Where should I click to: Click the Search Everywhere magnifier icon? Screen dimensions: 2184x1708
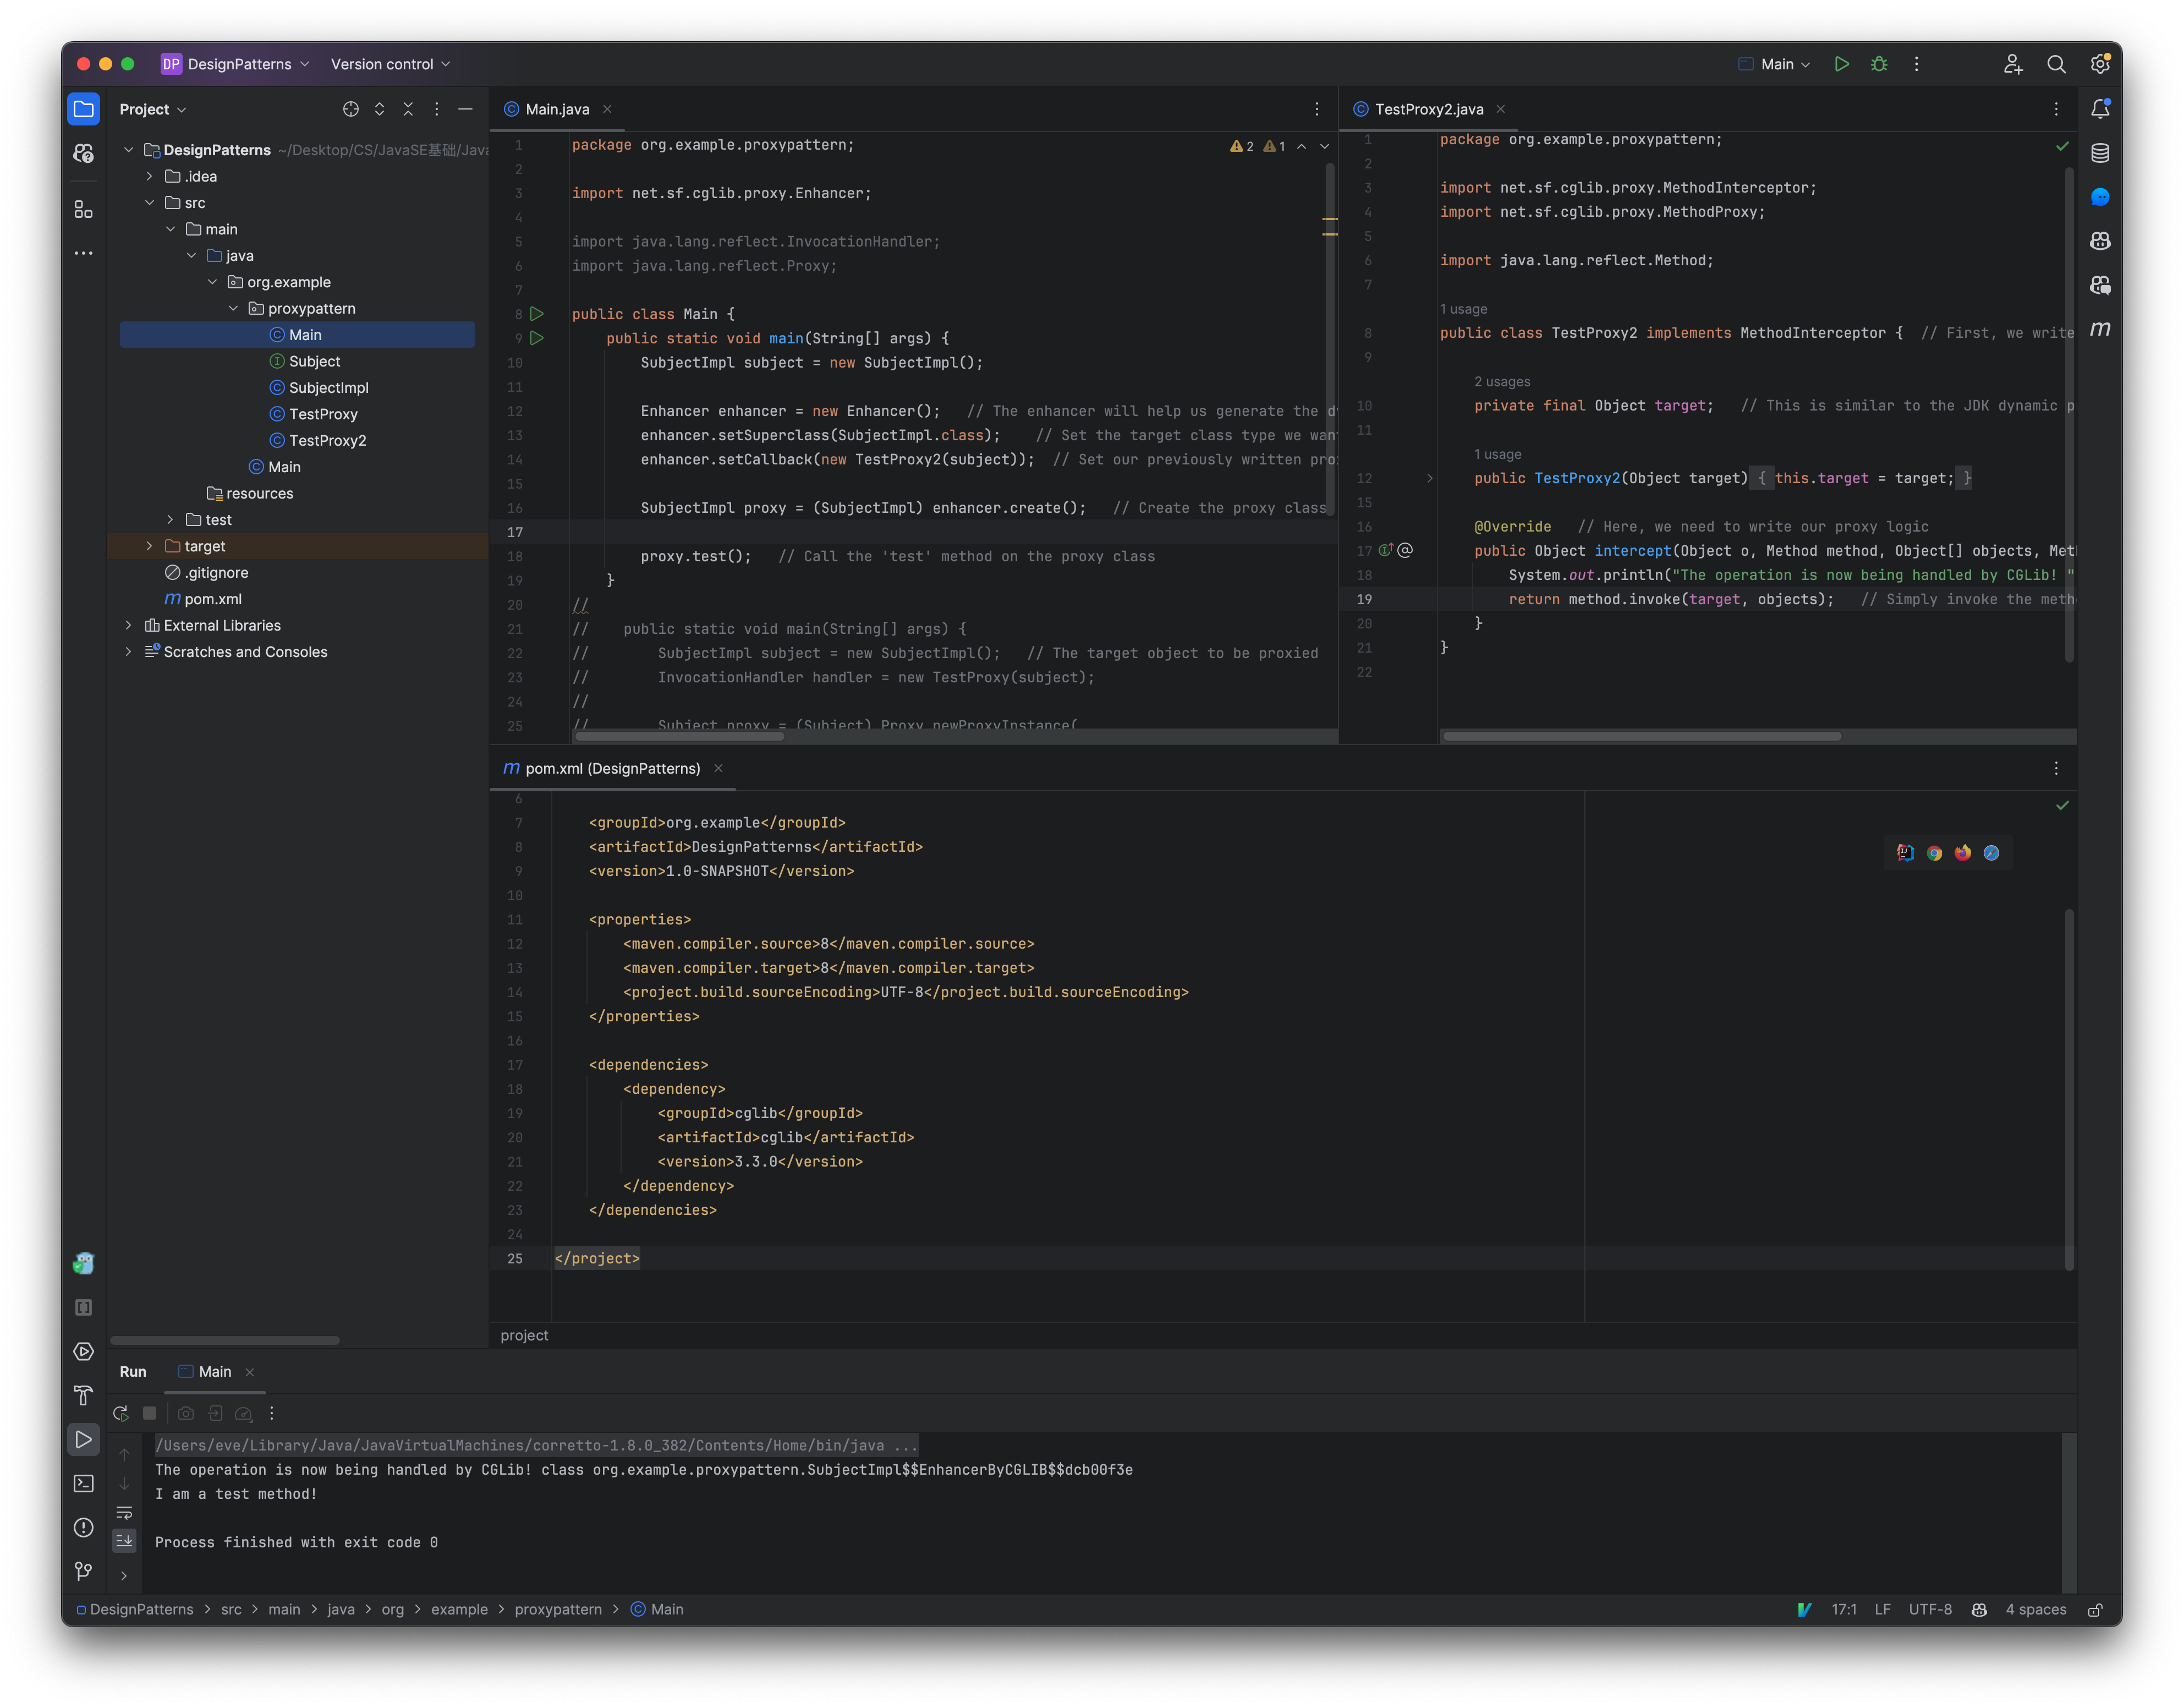[x=2056, y=64]
